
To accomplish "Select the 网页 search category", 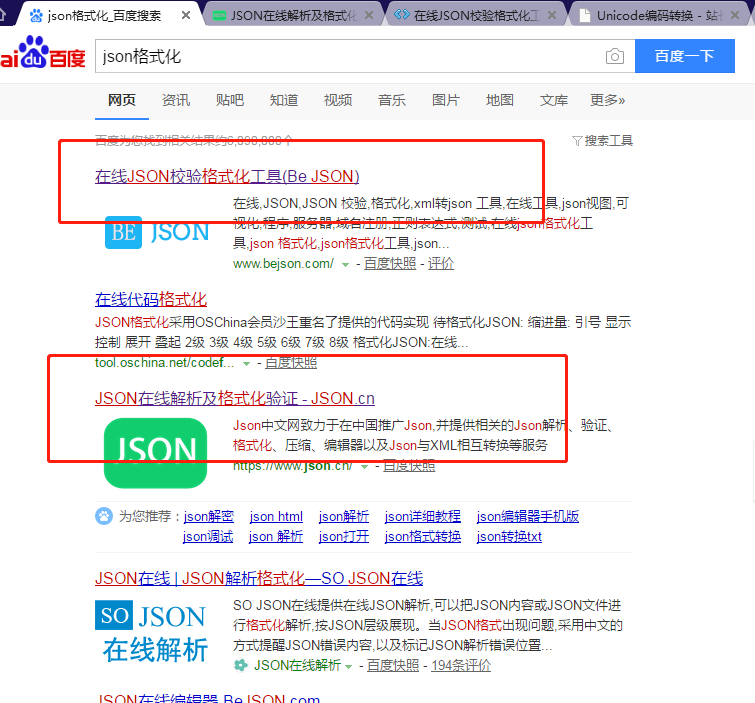I will pos(121,100).
